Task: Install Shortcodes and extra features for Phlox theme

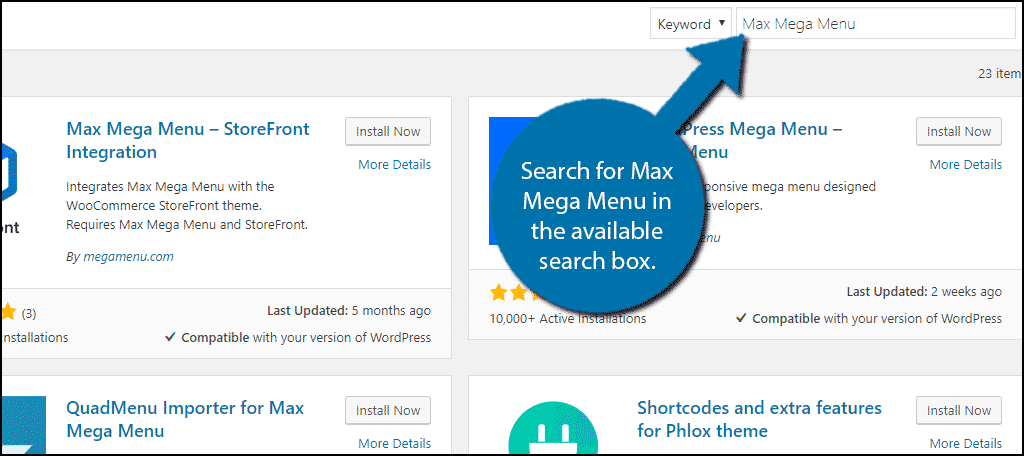Action: 959,410
